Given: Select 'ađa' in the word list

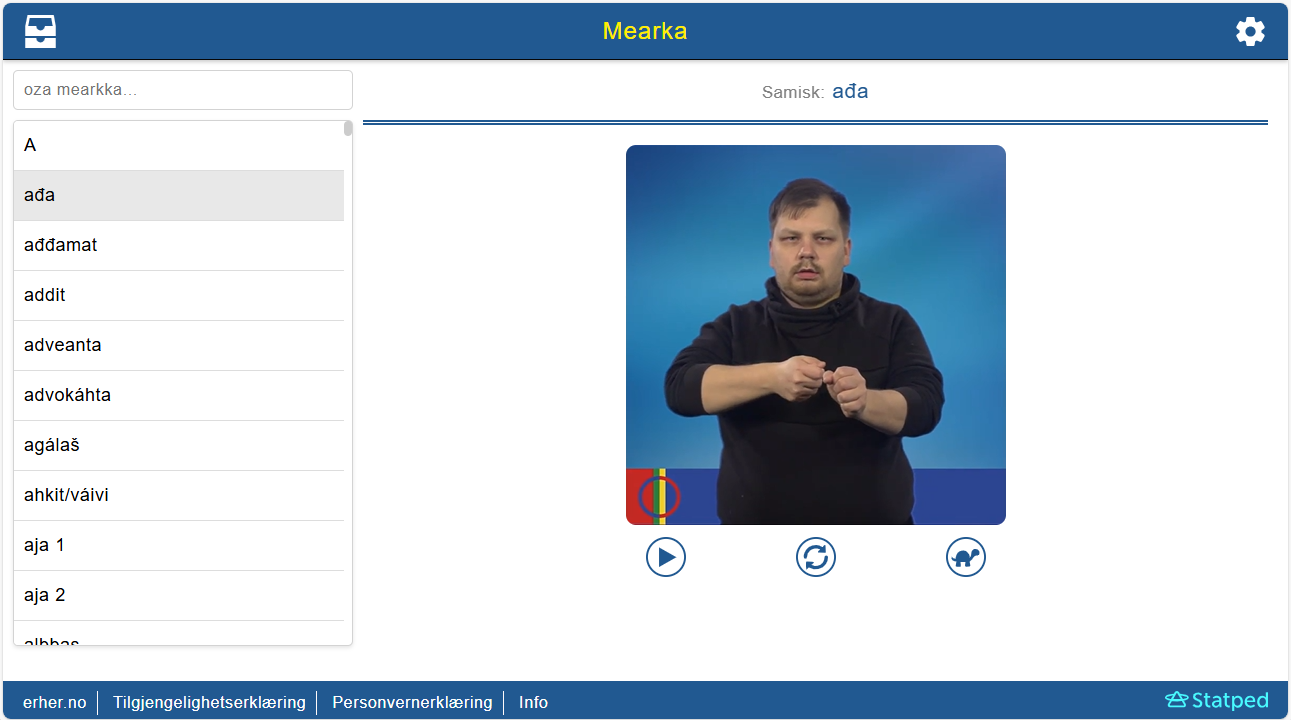Looking at the screenshot, I should click(x=179, y=195).
